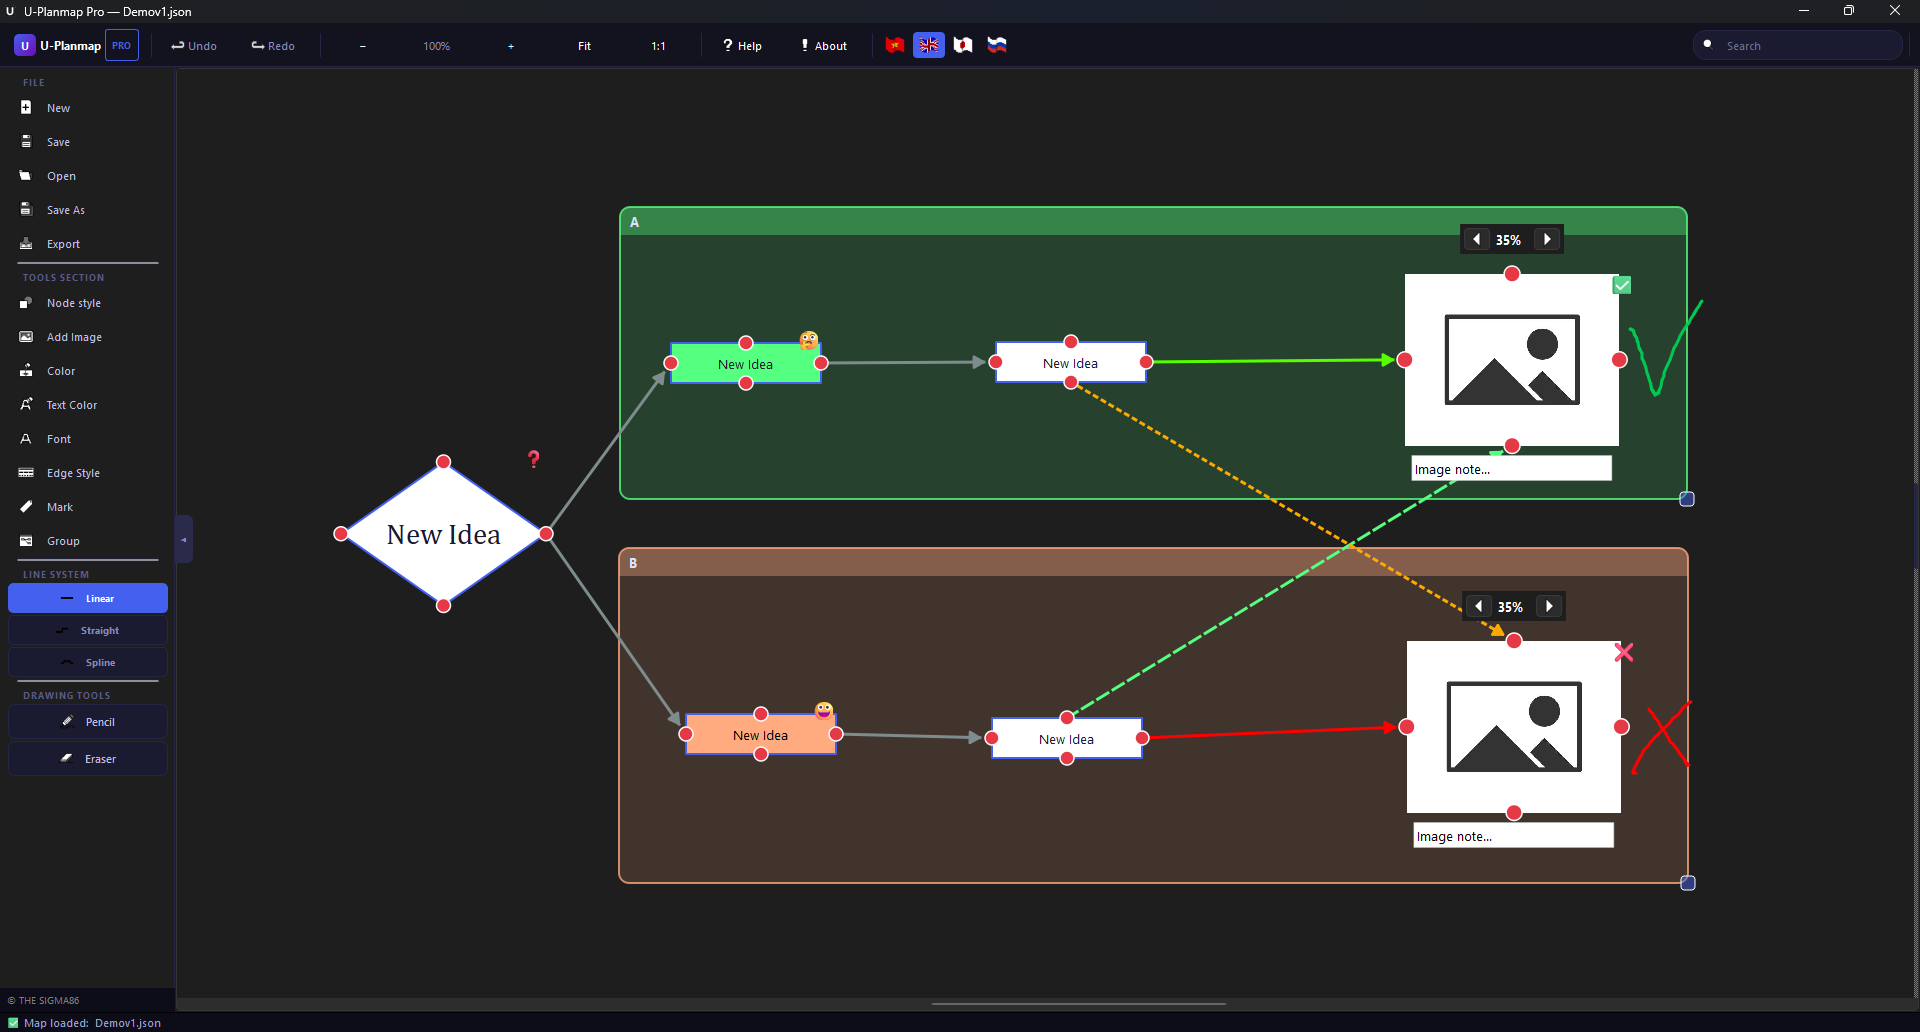Grab the resize handle of group B

(1688, 883)
